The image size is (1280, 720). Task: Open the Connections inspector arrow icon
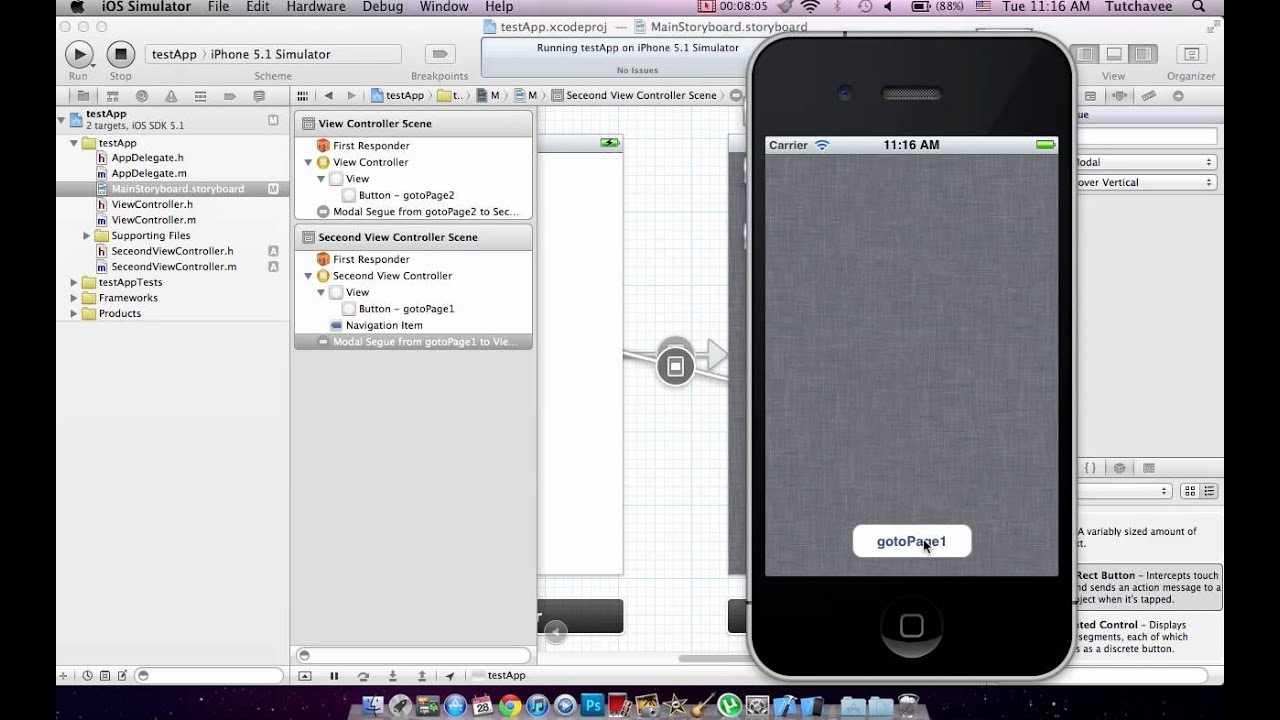[1178, 96]
